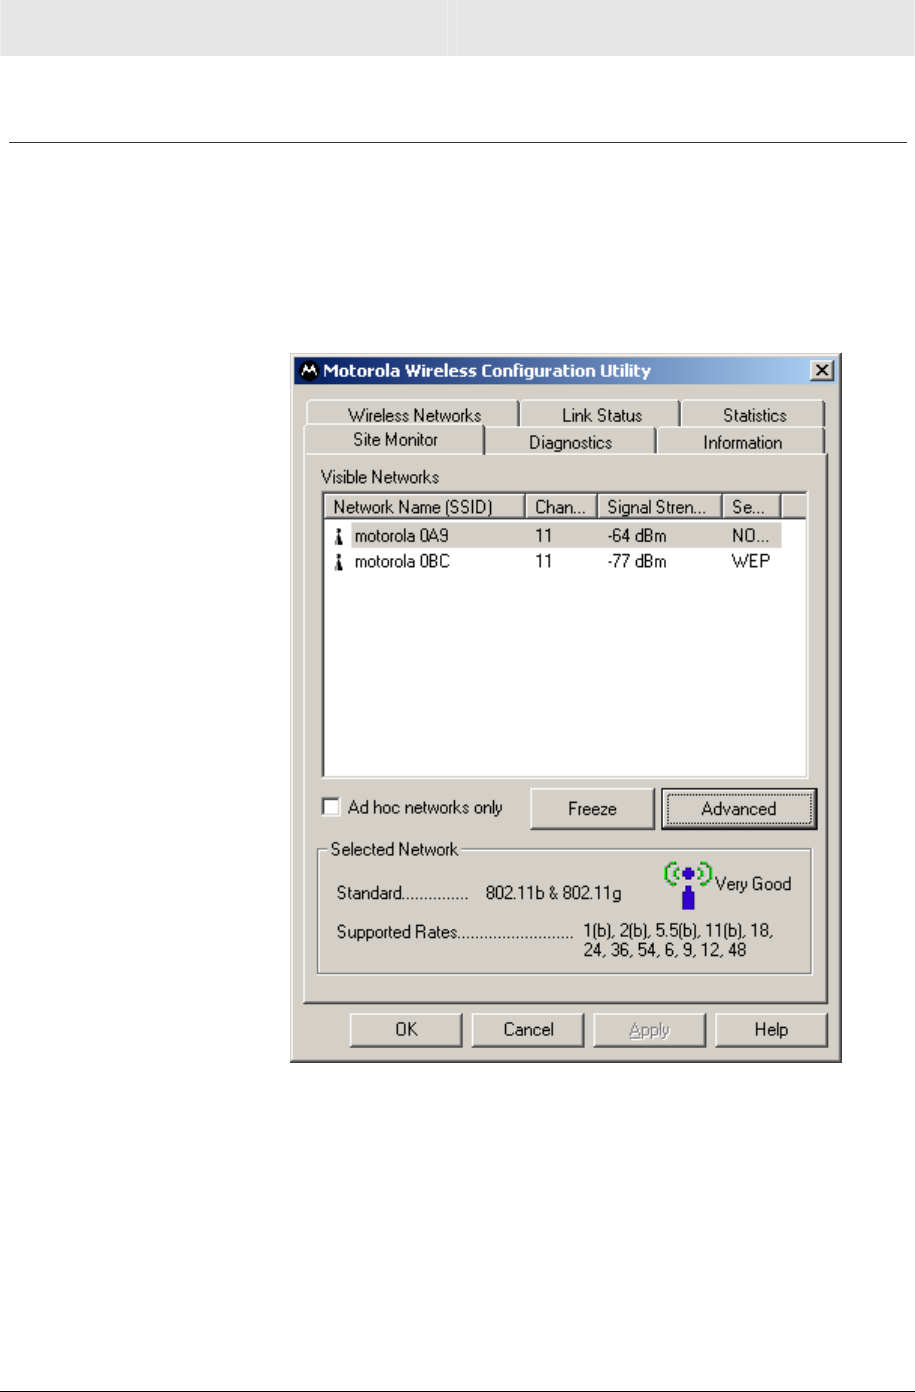
Task: Click the 802.11b & 802.11g standard value
Action: 553,893
